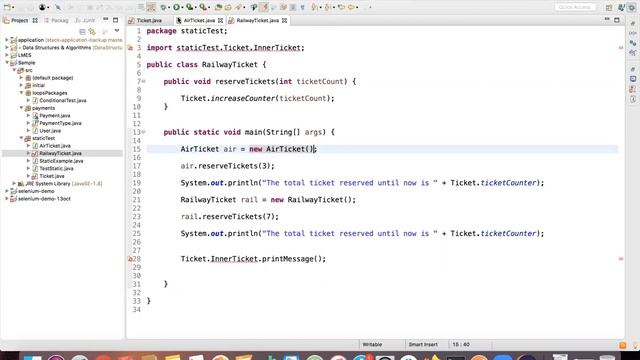640x360 pixels.
Task: Open the blue console view icon in right trim
Action: (633, 79)
